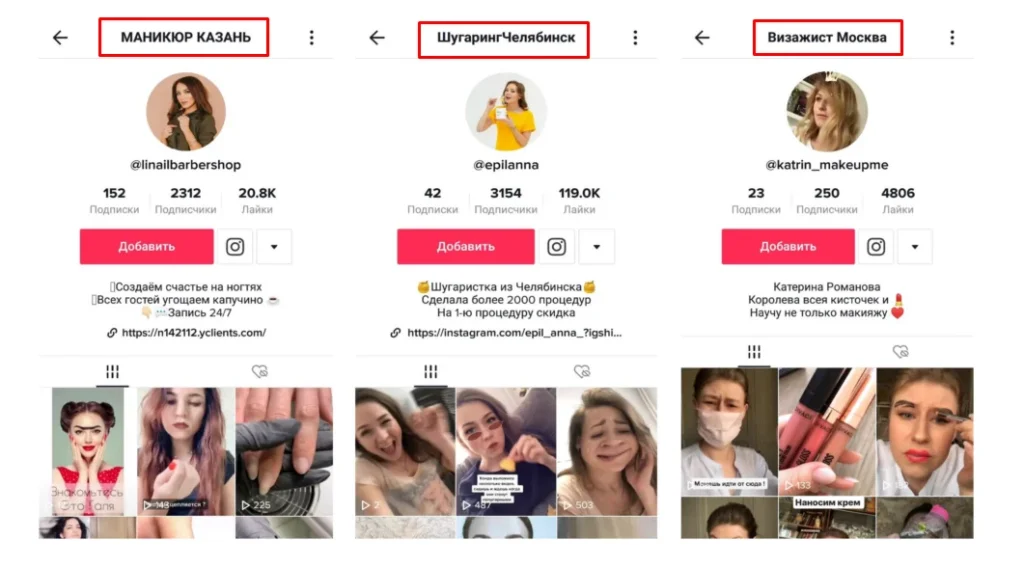Click Добавить button on МАНИКЮР КАЗАНЬ profile
This screenshot has width=1024, height=567.
(x=147, y=247)
